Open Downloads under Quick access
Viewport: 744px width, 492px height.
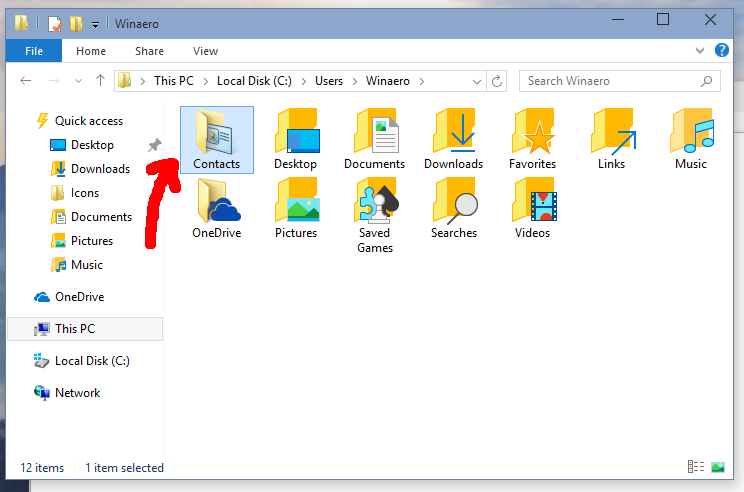(90, 168)
